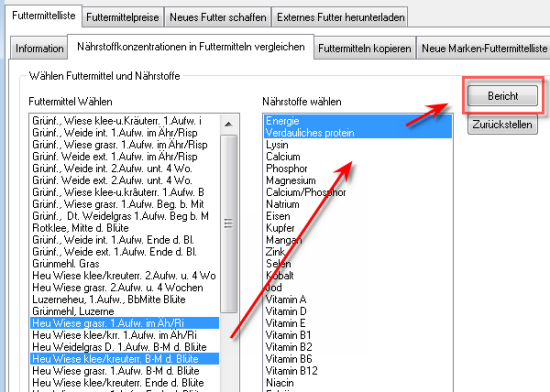Switch to the Information sub-tab
Viewport: 550px width, 392px height.
pyautogui.click(x=39, y=48)
